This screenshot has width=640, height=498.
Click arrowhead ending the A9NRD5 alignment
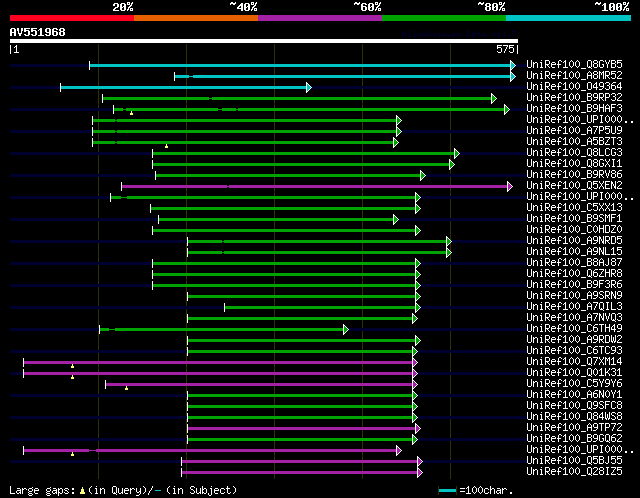pos(449,242)
